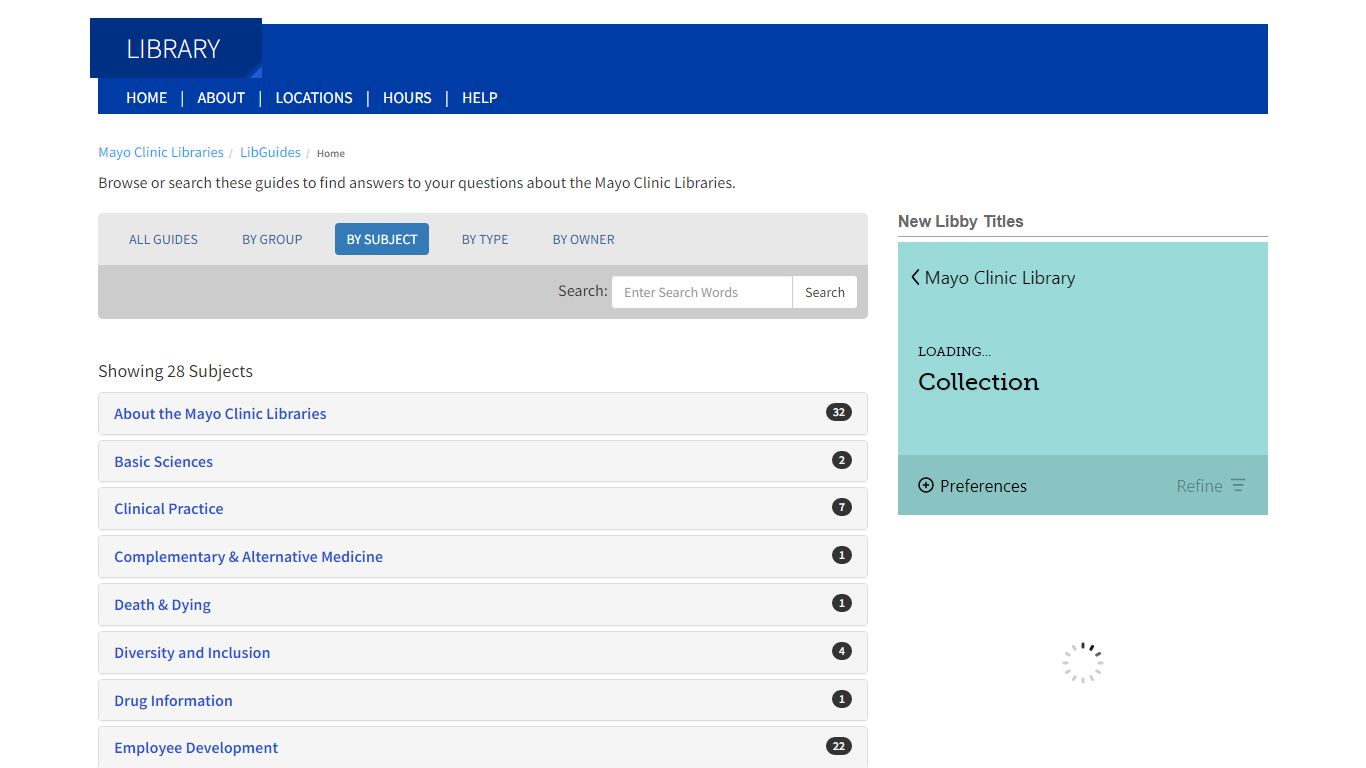The image size is (1366, 768).
Task: Click the Refine filter lines icon
Action: click(x=1238, y=485)
